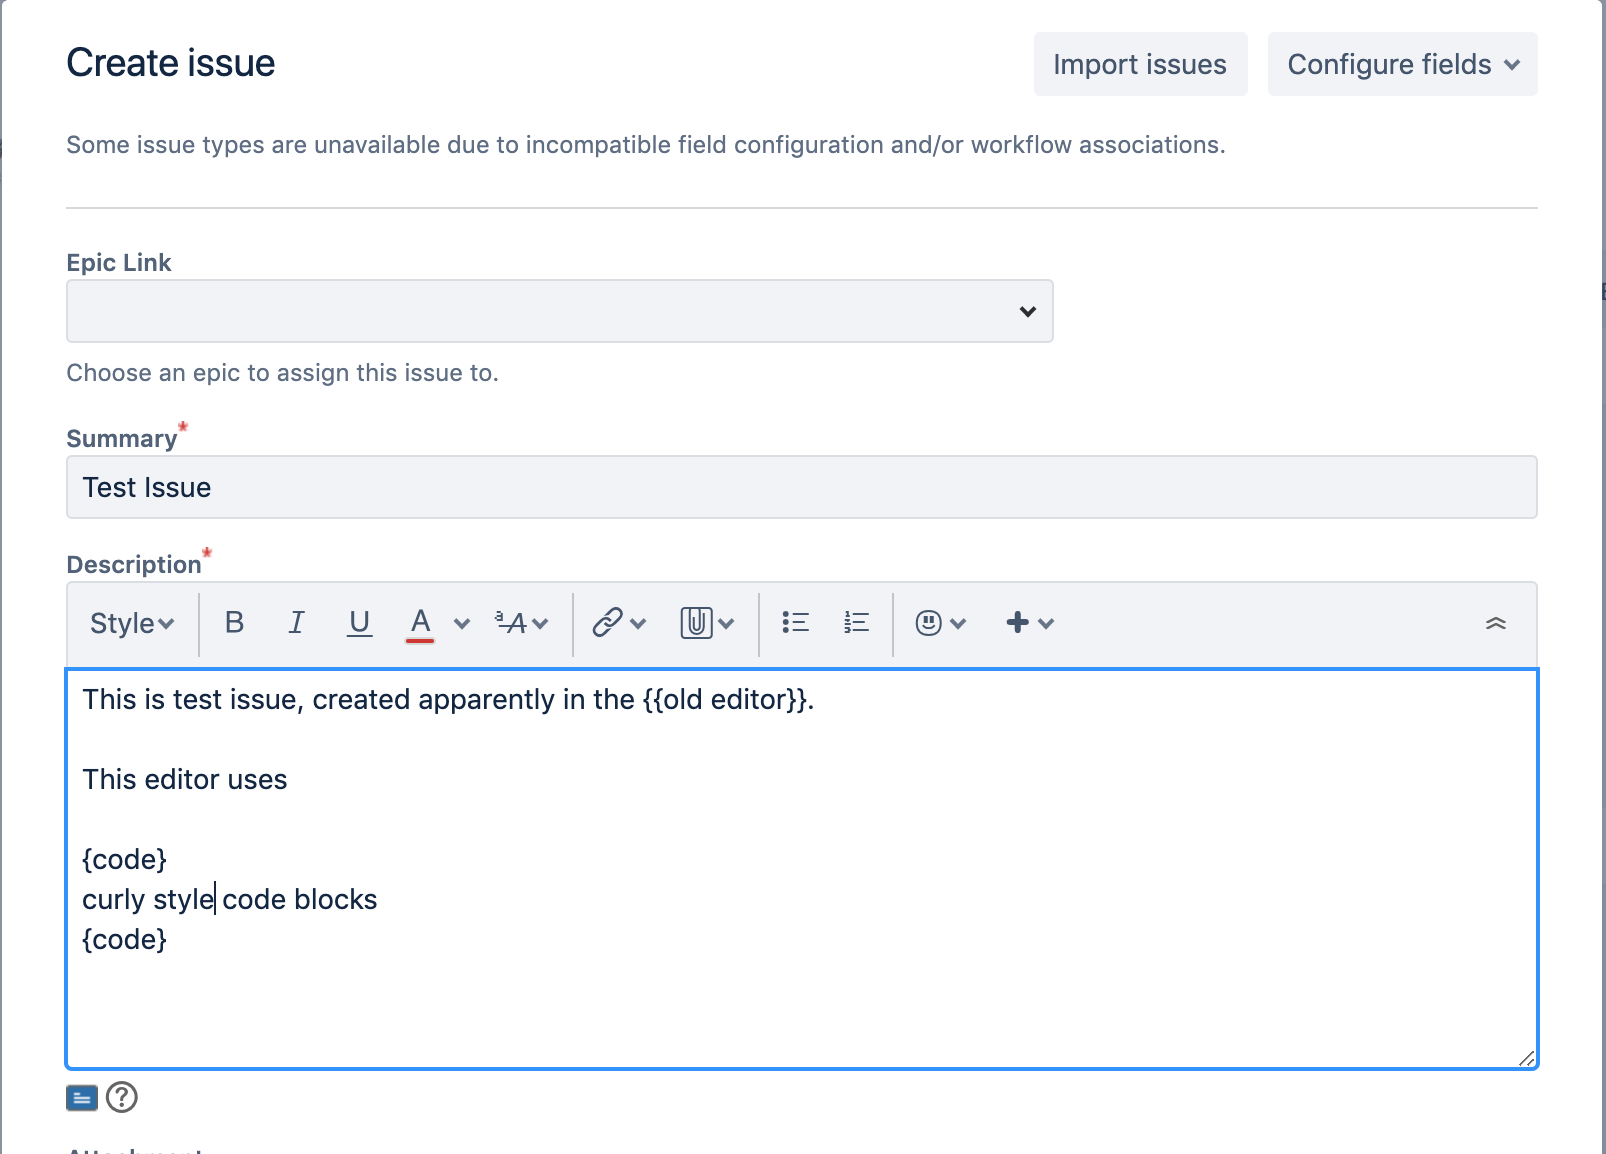
Task: Click the Summary field label
Action: (x=122, y=439)
